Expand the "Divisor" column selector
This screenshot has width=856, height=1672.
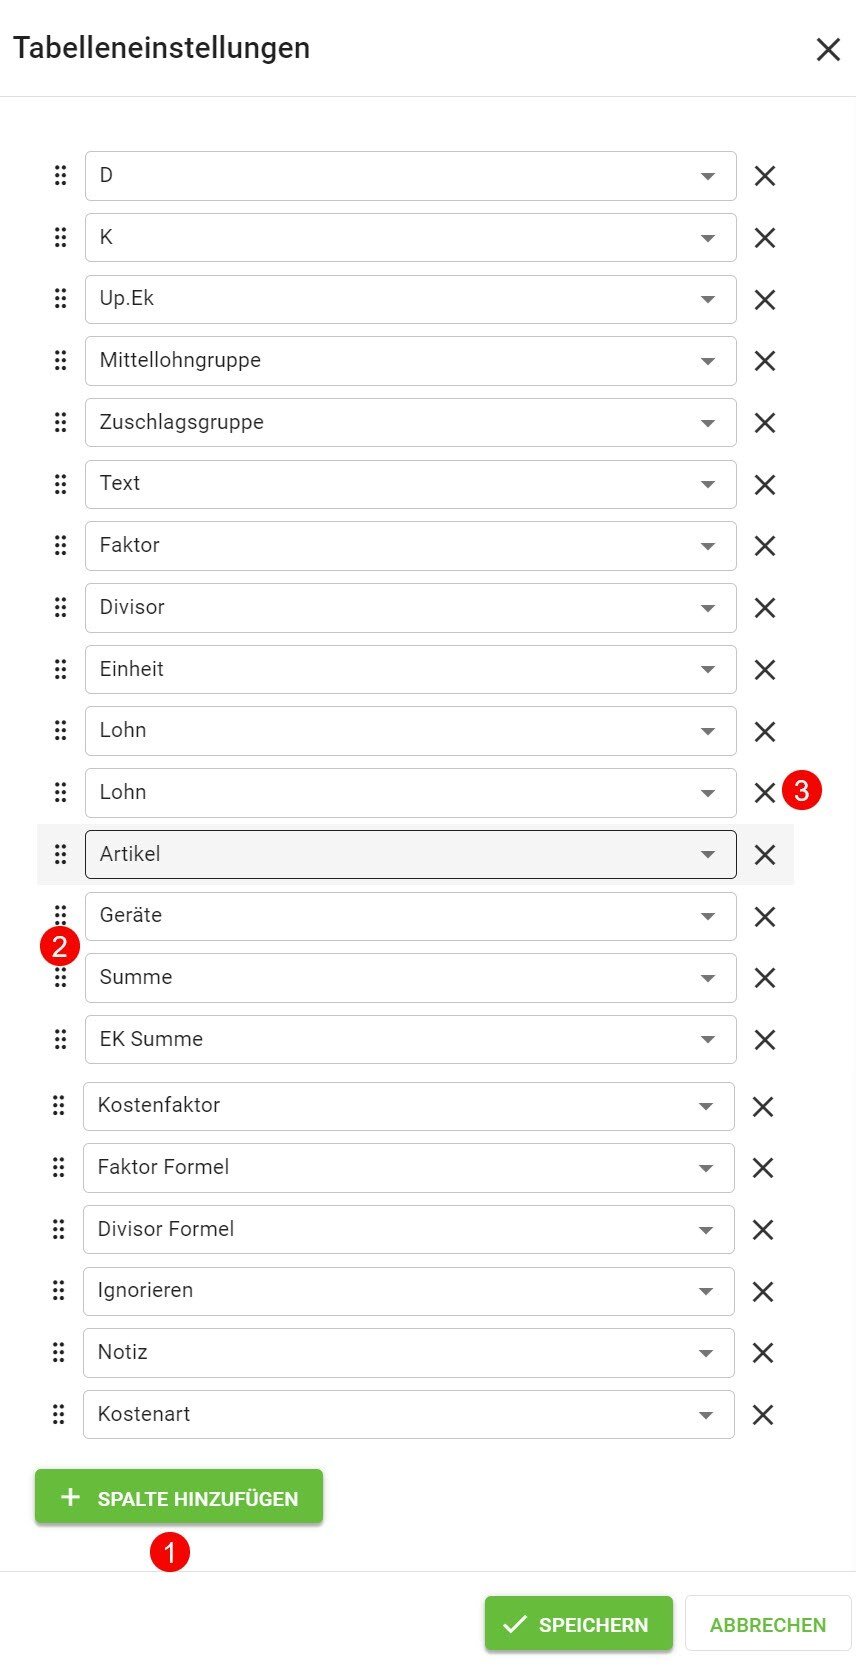tap(708, 607)
